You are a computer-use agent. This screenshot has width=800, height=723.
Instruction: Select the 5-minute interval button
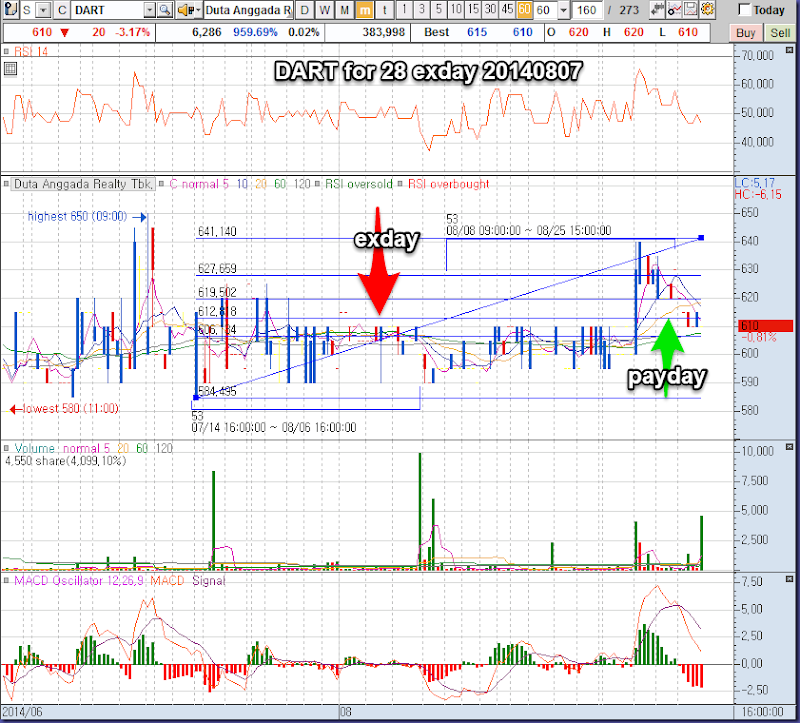[439, 9]
